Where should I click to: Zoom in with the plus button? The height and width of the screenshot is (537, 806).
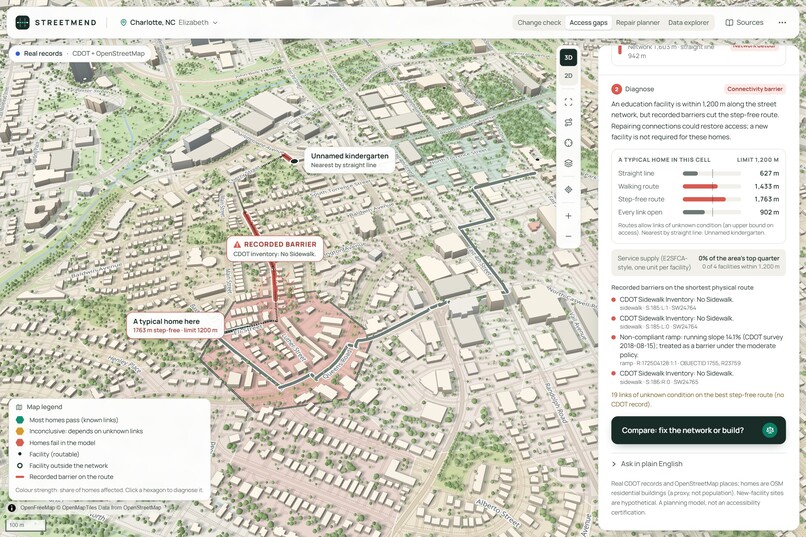coord(568,216)
